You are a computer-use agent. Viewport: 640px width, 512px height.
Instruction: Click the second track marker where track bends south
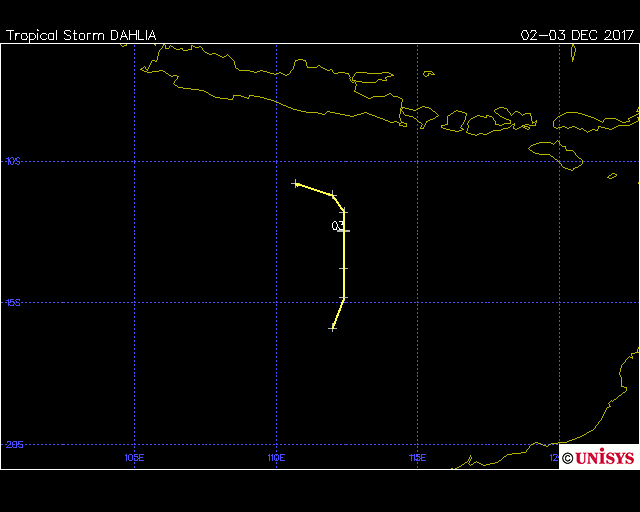pos(333,195)
